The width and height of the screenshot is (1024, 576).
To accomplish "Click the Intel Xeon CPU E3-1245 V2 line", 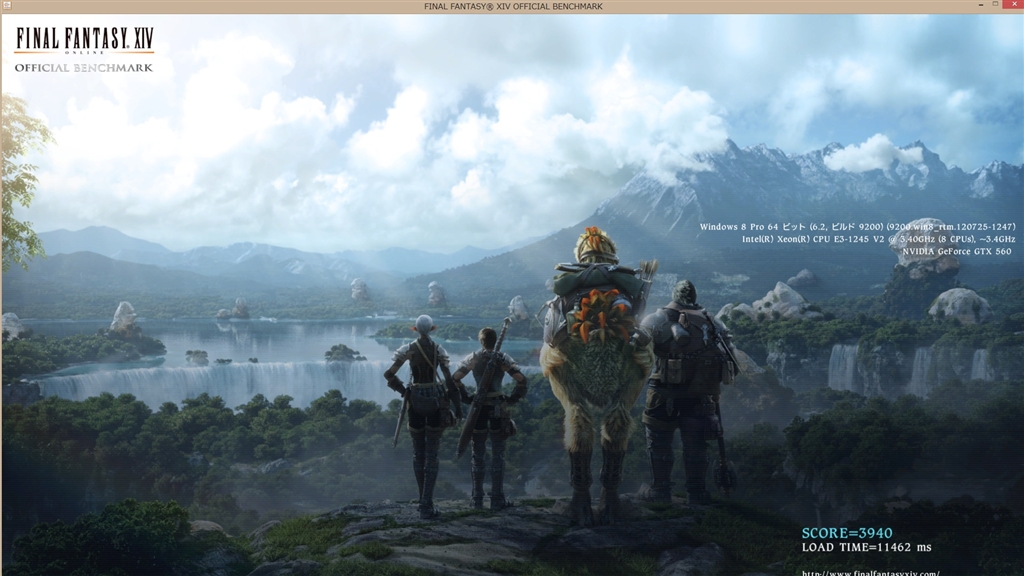I will [878, 239].
